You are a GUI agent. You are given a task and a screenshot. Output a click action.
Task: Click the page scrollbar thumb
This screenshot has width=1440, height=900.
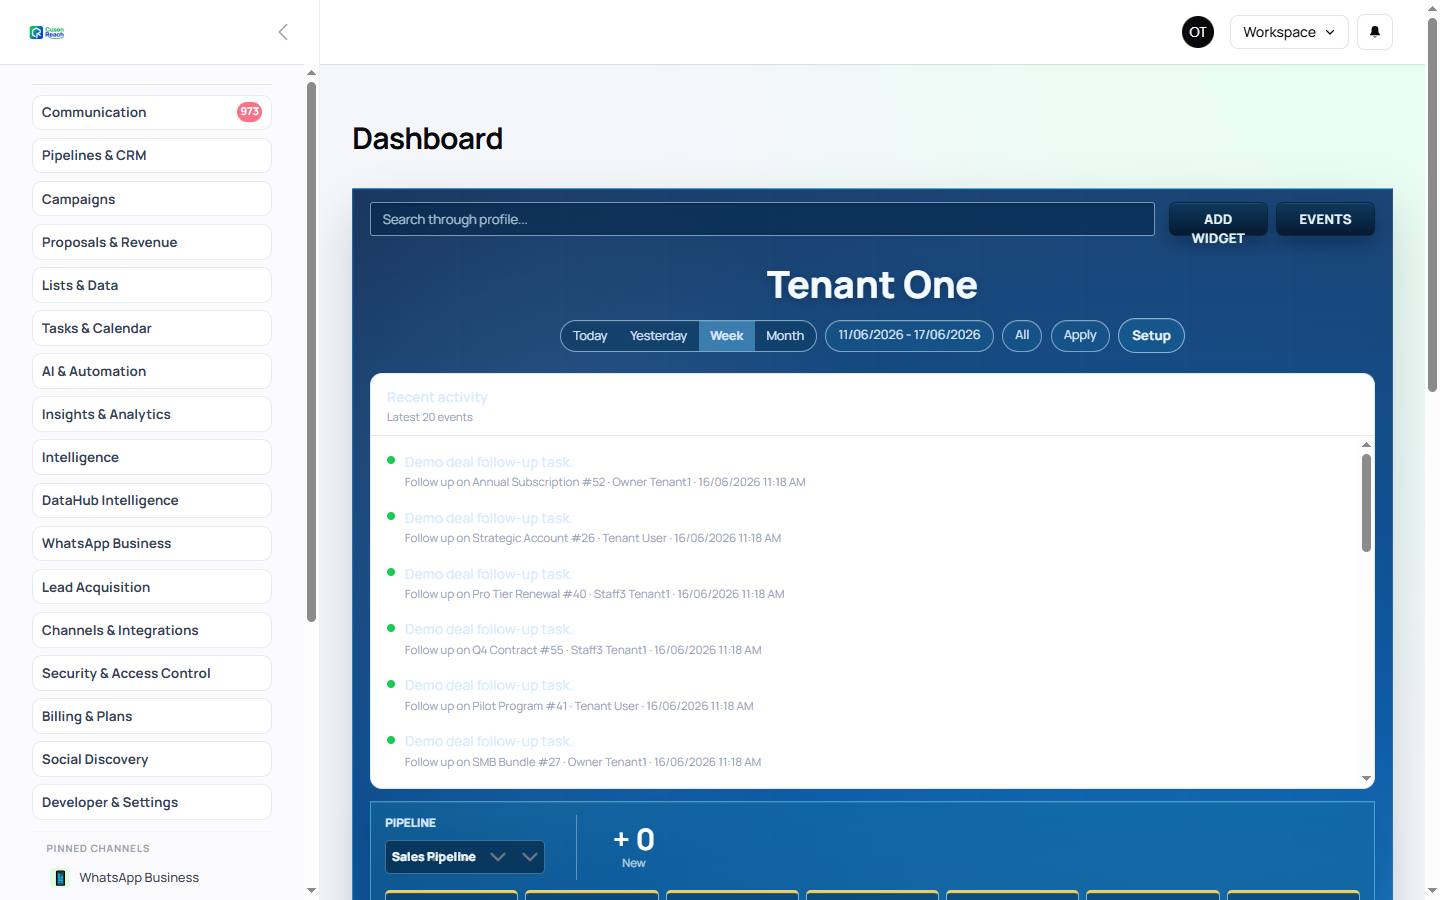(1432, 204)
